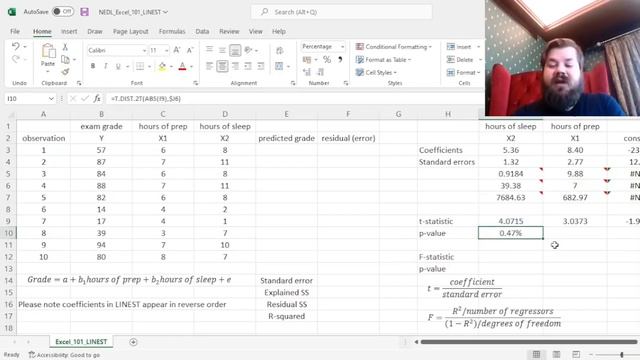Click Accessibility: Good to go status
Screen dimensions: 640x360
coord(64,355)
